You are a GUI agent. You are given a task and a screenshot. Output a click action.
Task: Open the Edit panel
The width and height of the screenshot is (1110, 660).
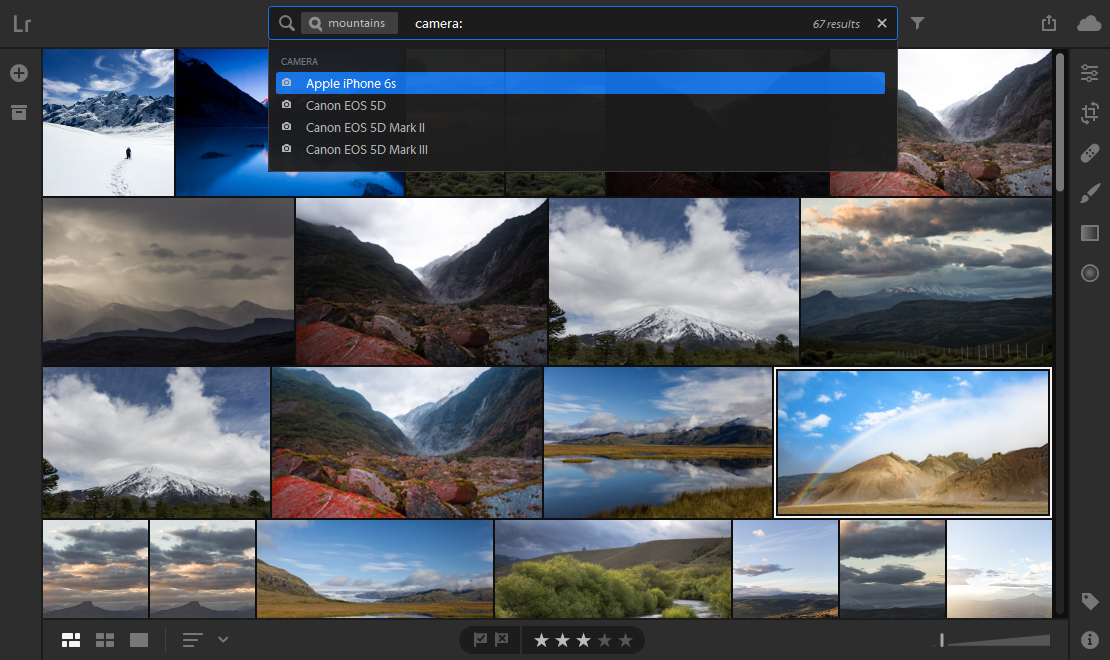(x=1090, y=72)
